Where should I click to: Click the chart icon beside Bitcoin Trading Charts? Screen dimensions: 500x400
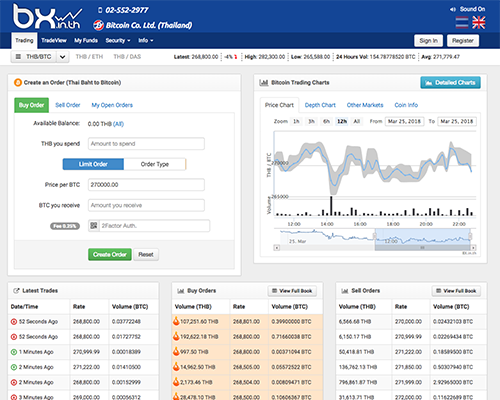pyautogui.click(x=264, y=82)
